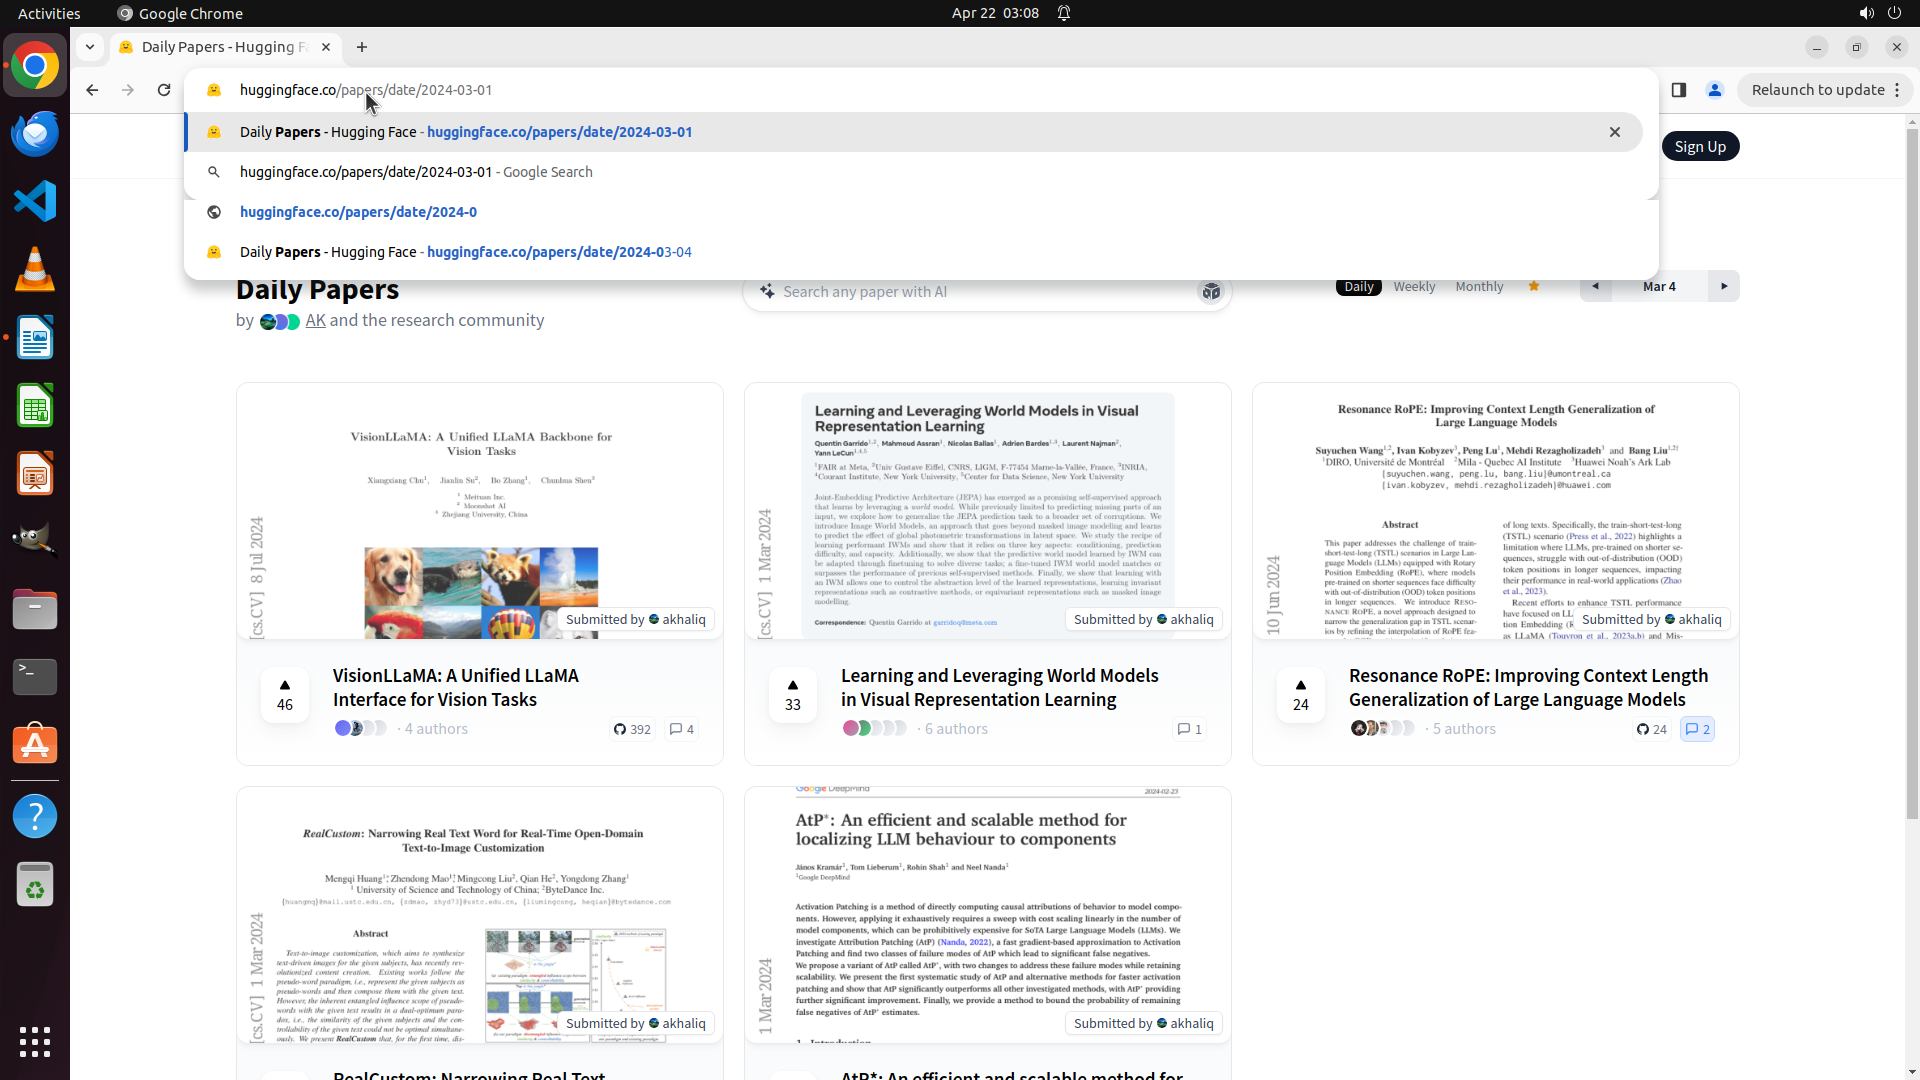Select the 2024-03-04 URL suggestion
The image size is (1920, 1080).
tap(560, 252)
